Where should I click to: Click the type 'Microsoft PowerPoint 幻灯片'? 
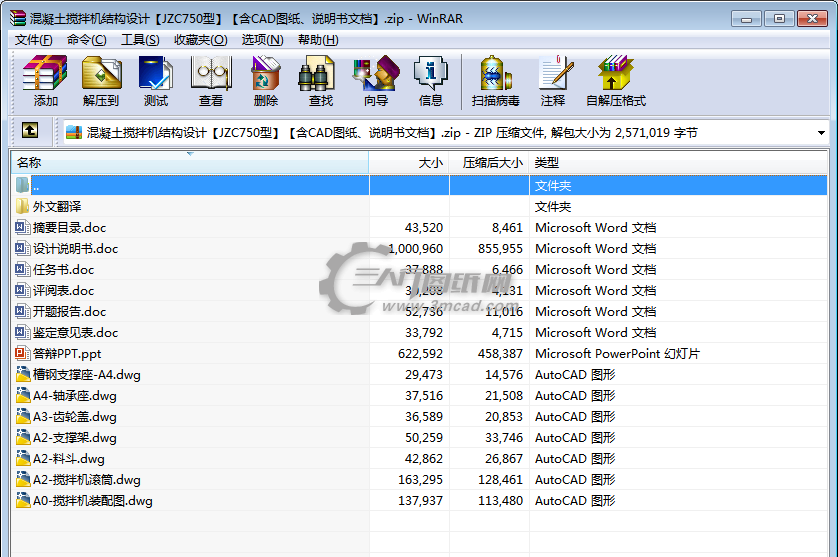pyautogui.click(x=617, y=353)
